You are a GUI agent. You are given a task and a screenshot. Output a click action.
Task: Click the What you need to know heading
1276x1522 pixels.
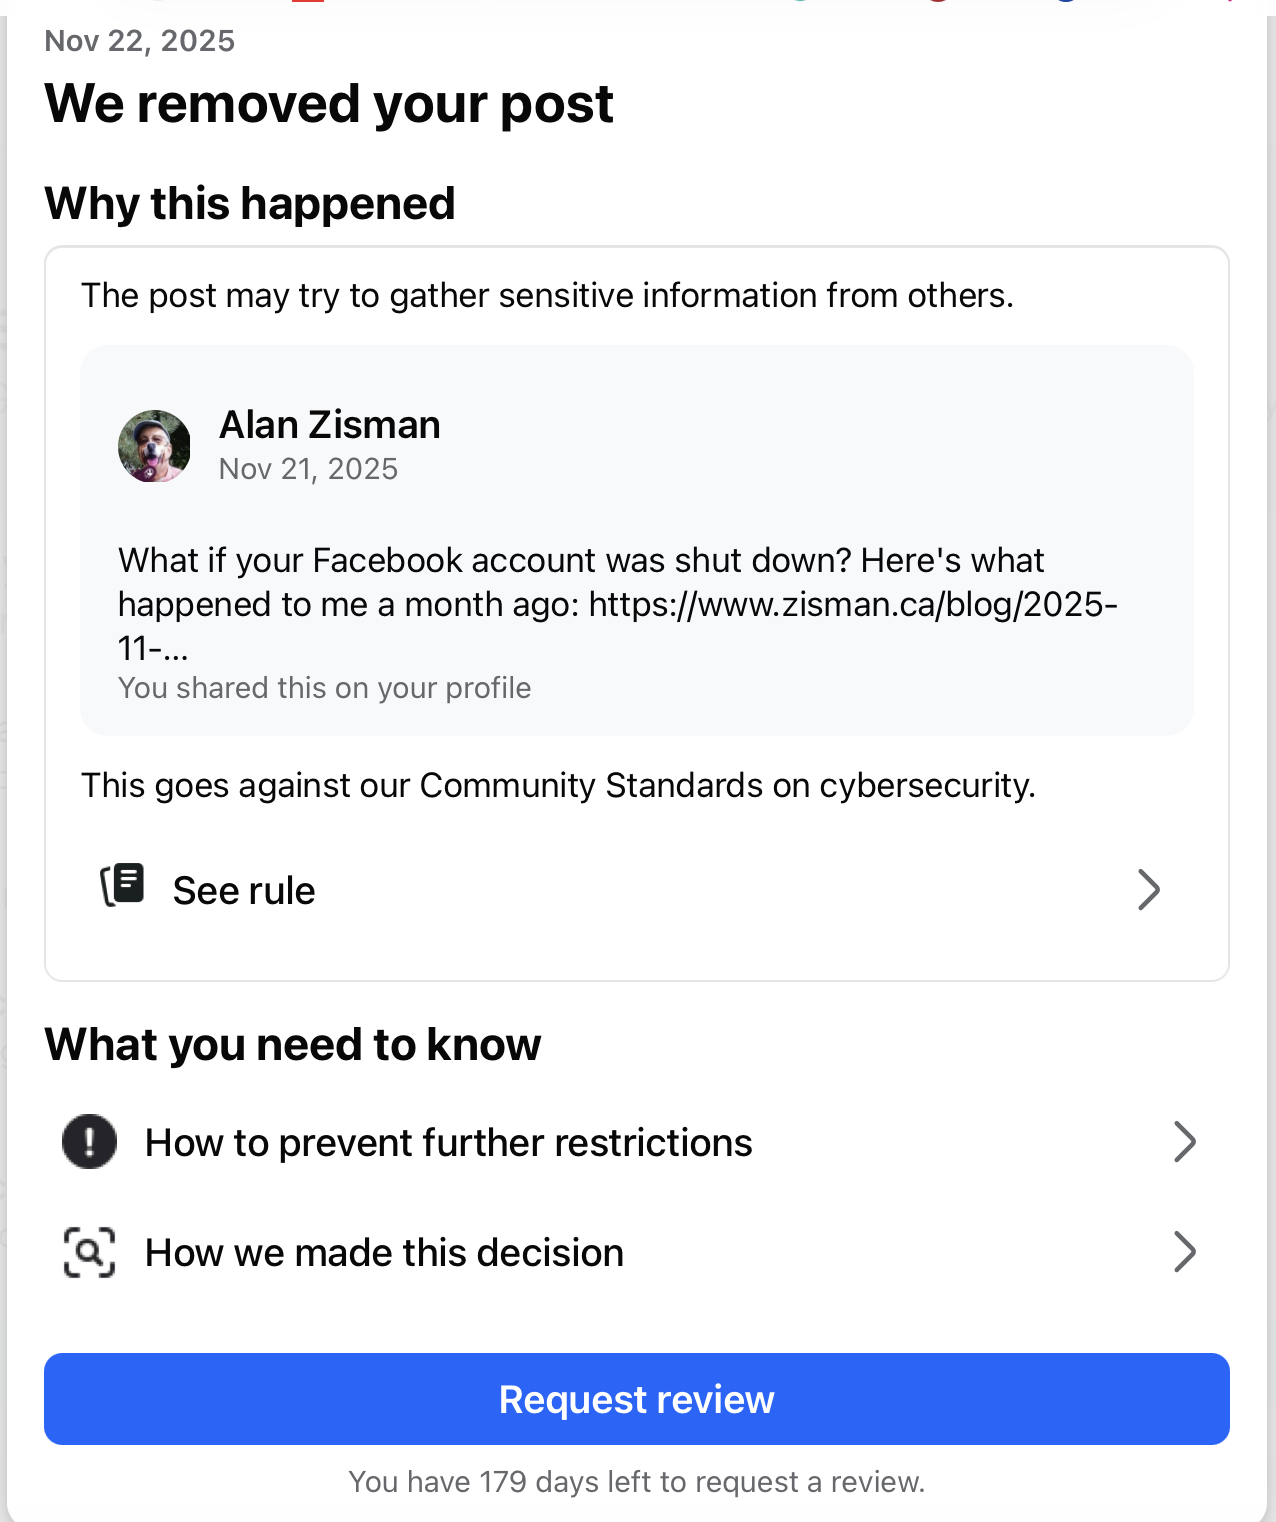coord(292,1043)
